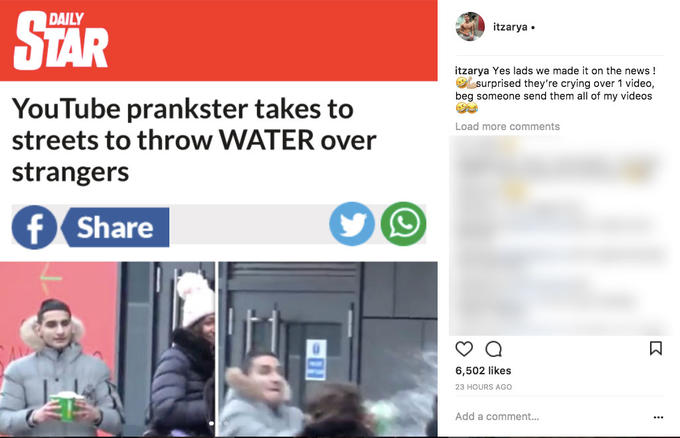Image resolution: width=680 pixels, height=438 pixels.
Task: Click the blue Share button
Action: click(x=115, y=227)
